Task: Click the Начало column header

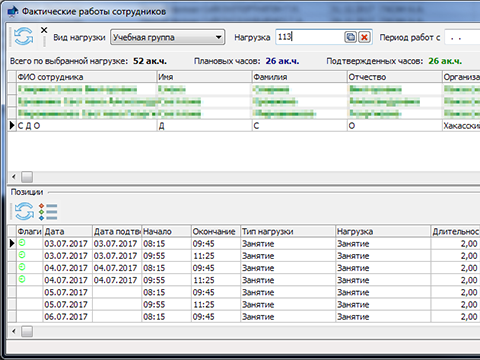Action: 166,231
